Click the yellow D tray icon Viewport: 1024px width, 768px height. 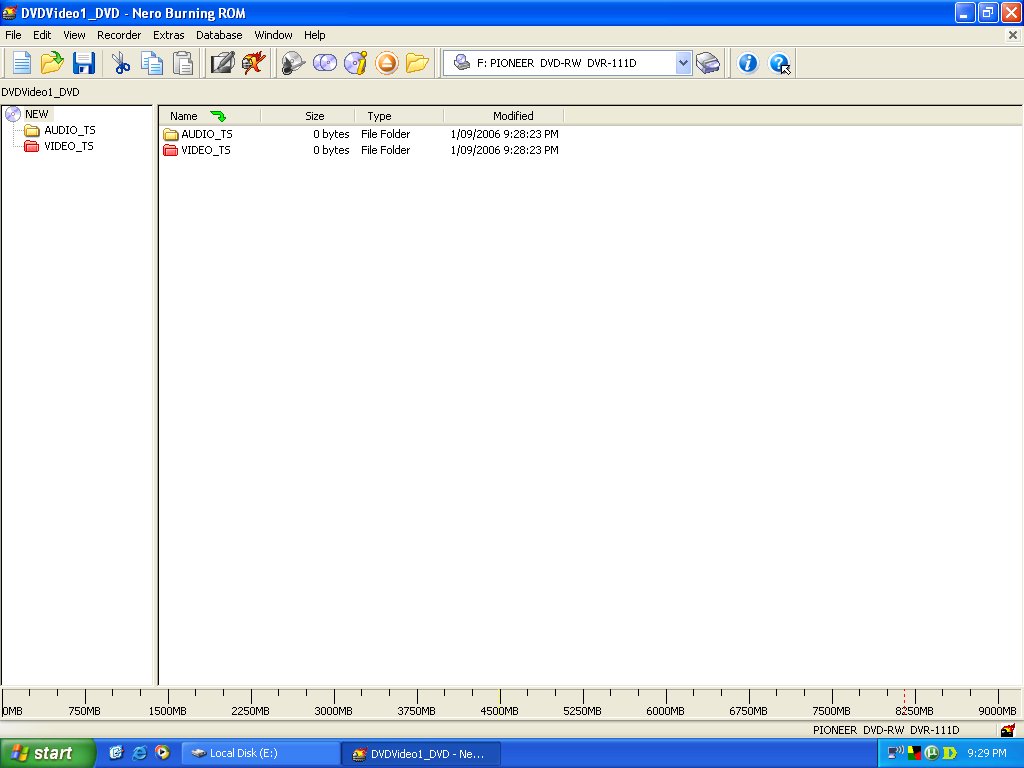(x=950, y=753)
